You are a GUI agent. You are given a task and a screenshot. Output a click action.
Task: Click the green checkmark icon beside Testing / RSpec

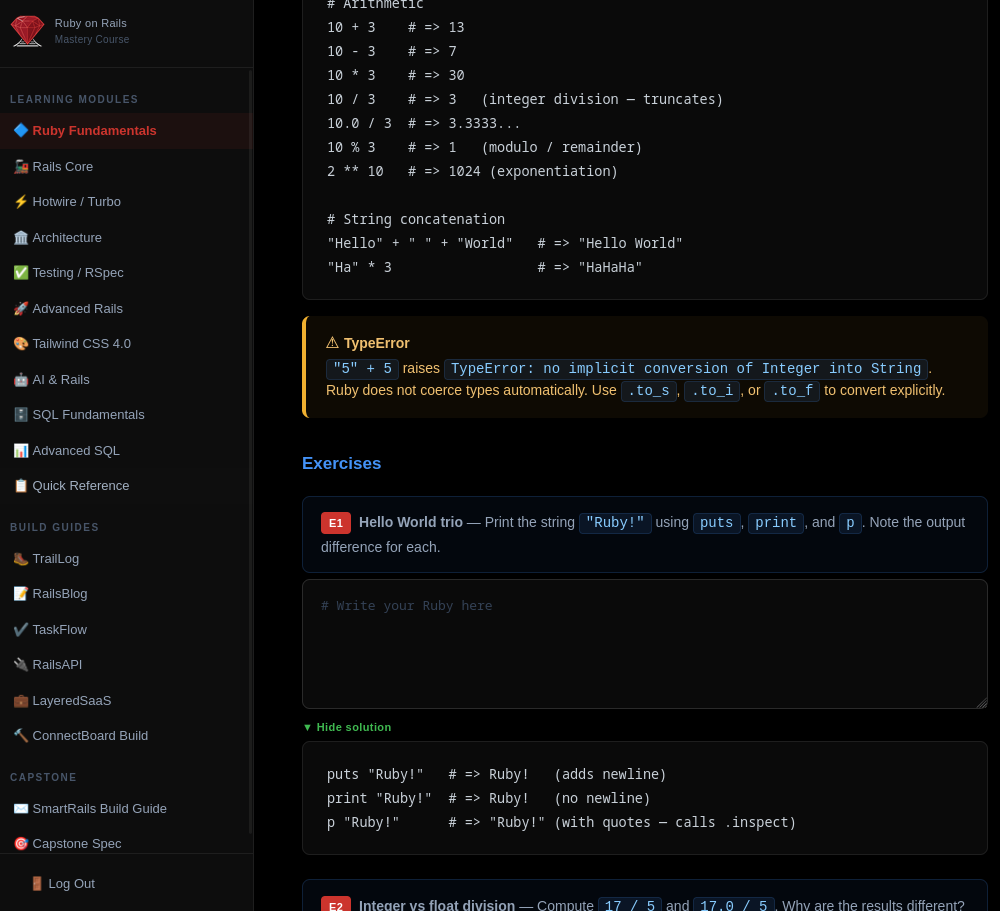[x=21, y=272]
